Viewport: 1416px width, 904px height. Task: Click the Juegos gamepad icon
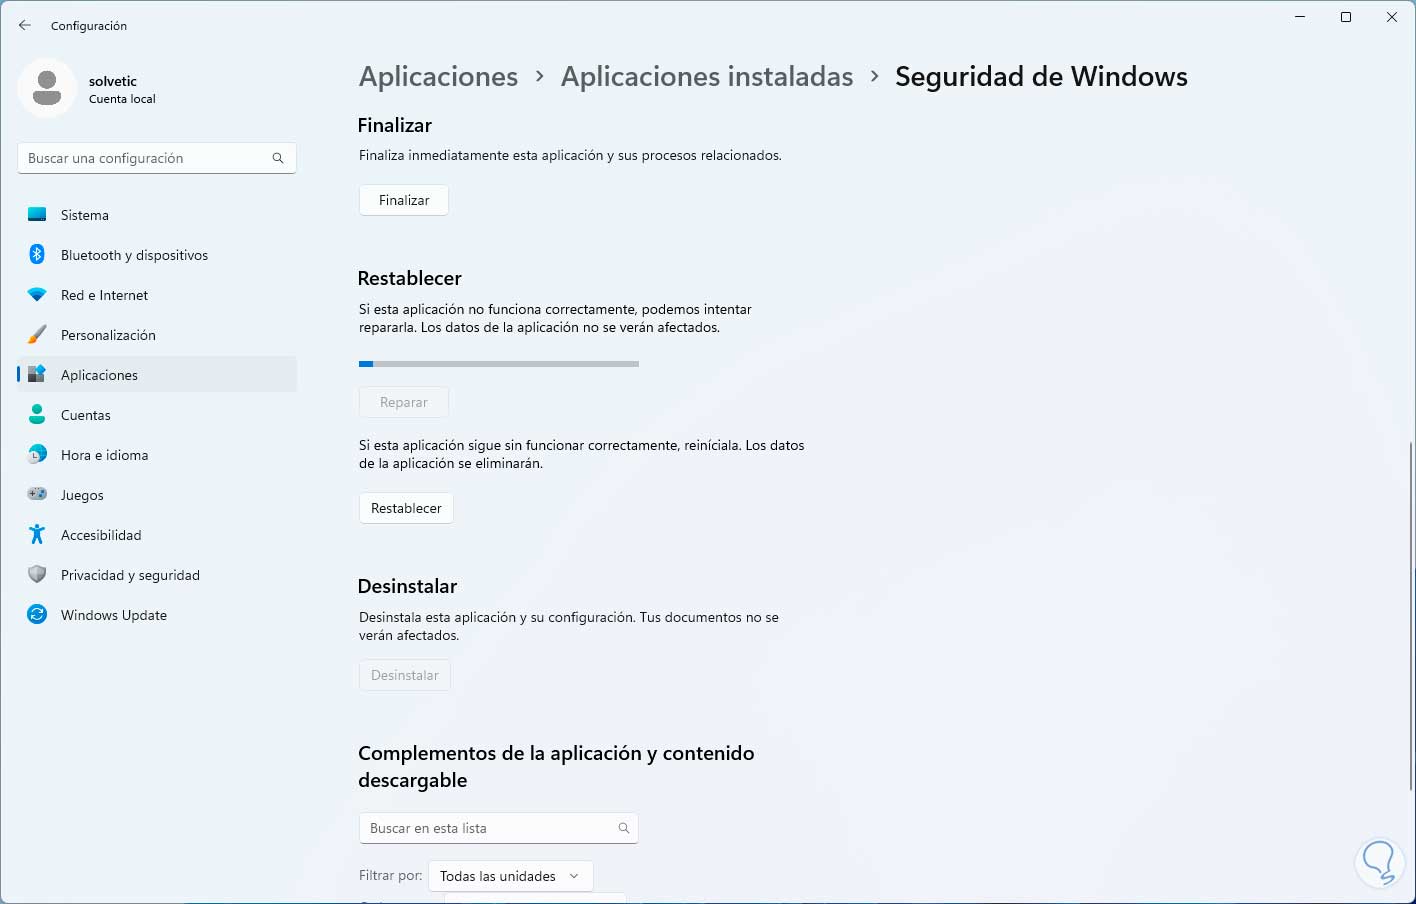37,495
